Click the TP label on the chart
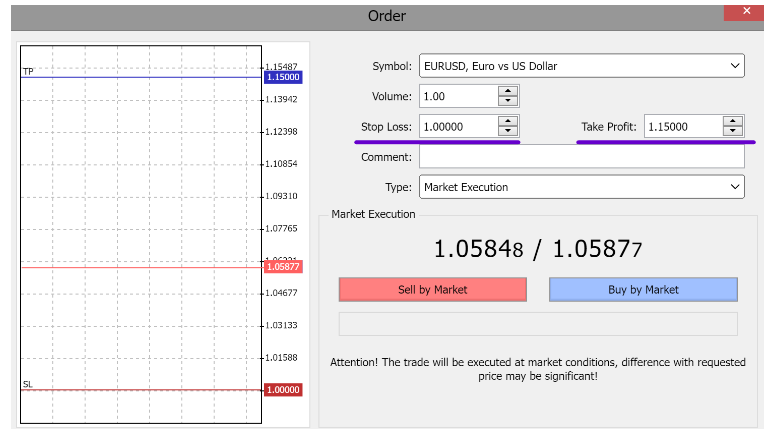Screen dimensions: 765x430 pos(28,72)
